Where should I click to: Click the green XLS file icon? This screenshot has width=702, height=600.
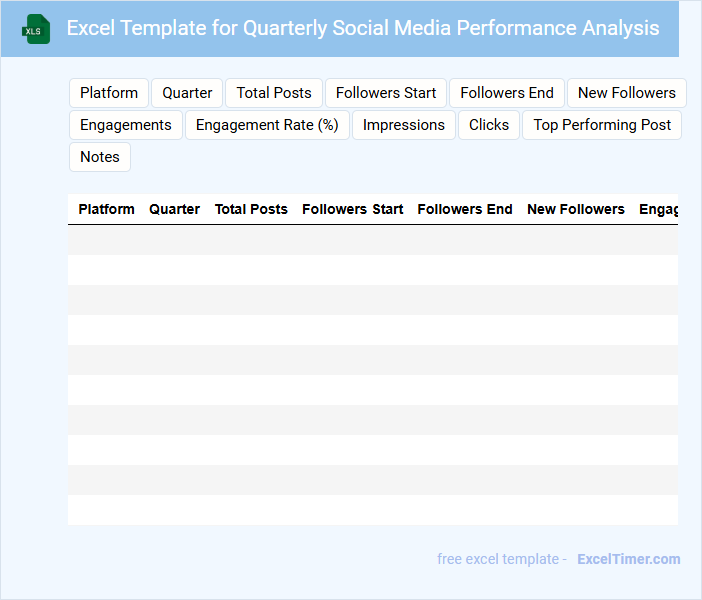coord(37,29)
